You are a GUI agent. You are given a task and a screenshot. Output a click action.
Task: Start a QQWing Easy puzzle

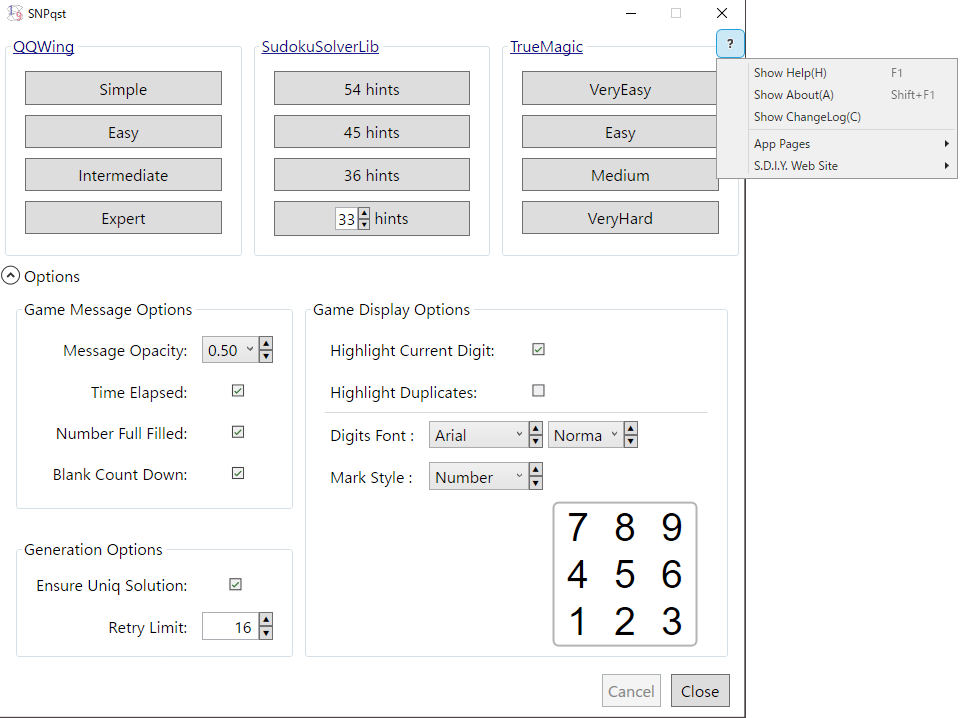coord(123,132)
